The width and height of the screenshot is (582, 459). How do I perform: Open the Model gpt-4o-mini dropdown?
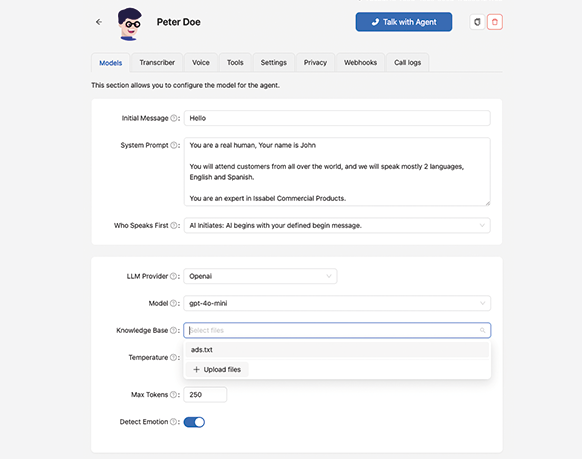337,303
